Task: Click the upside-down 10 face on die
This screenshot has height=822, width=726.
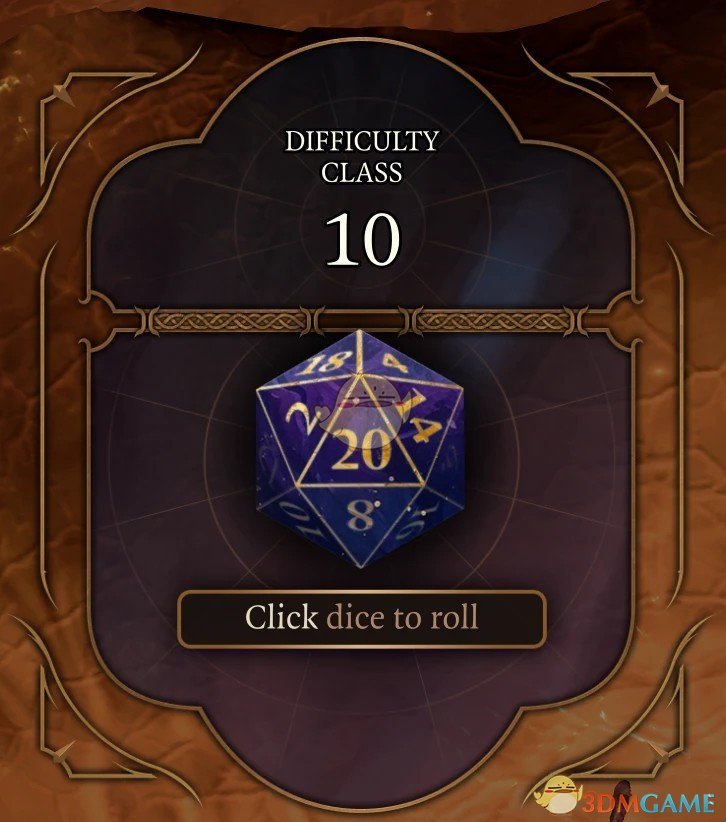Action: click(x=297, y=519)
